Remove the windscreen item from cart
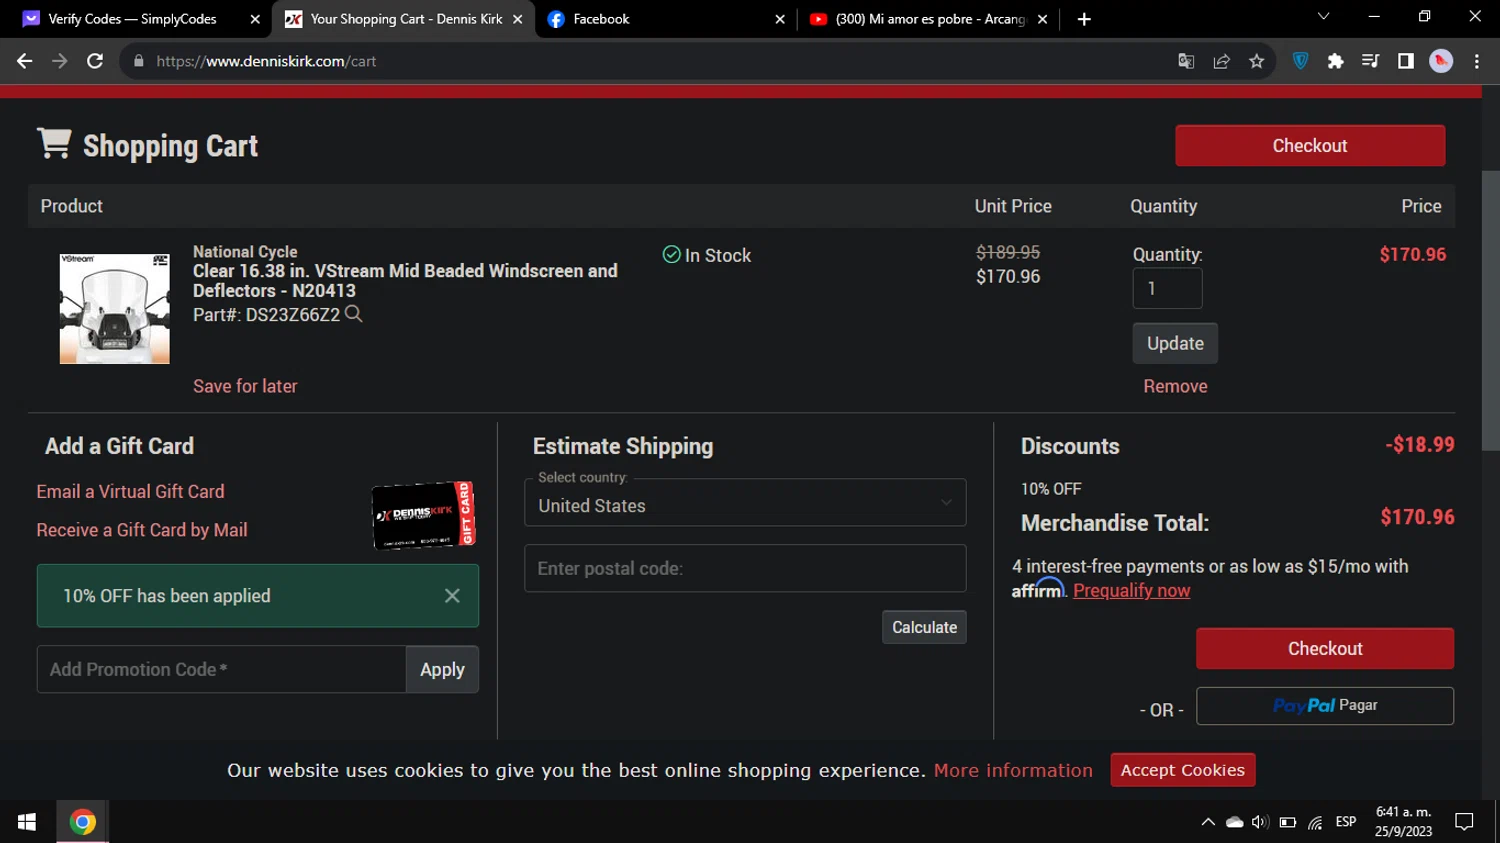 pos(1175,386)
